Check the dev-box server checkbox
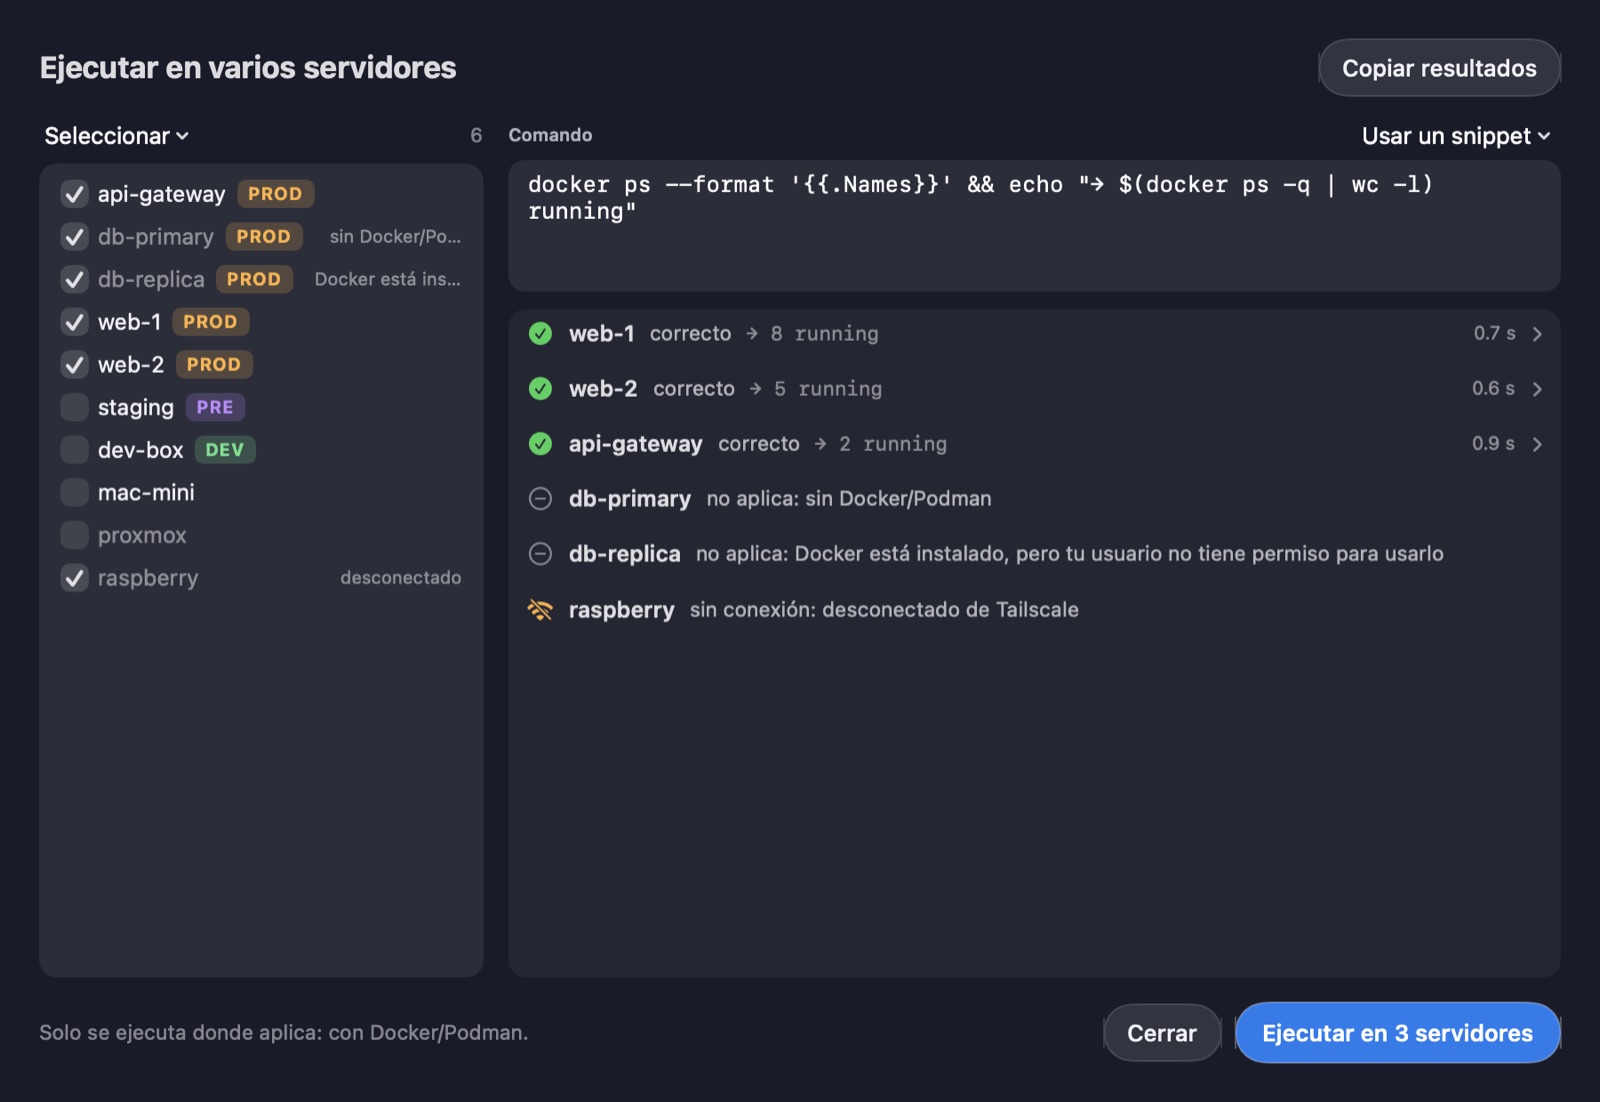The height and width of the screenshot is (1102, 1600). coord(74,450)
